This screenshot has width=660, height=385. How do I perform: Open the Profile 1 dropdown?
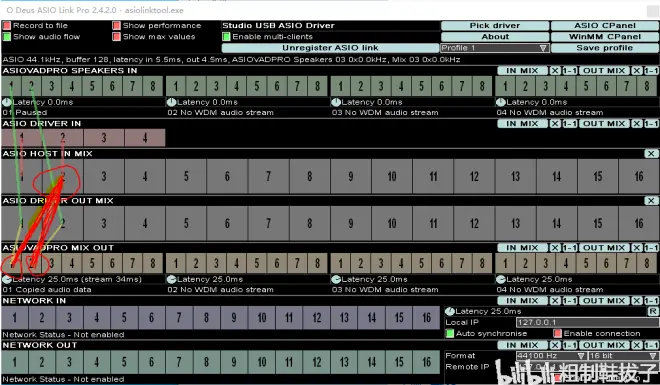coord(495,48)
